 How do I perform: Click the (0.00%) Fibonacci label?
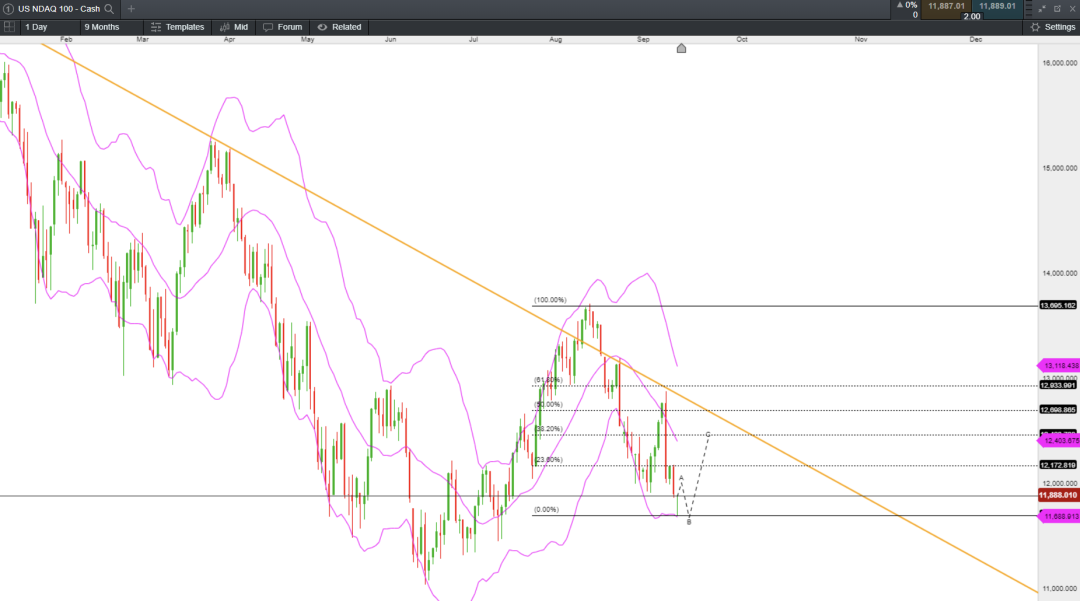point(546,509)
